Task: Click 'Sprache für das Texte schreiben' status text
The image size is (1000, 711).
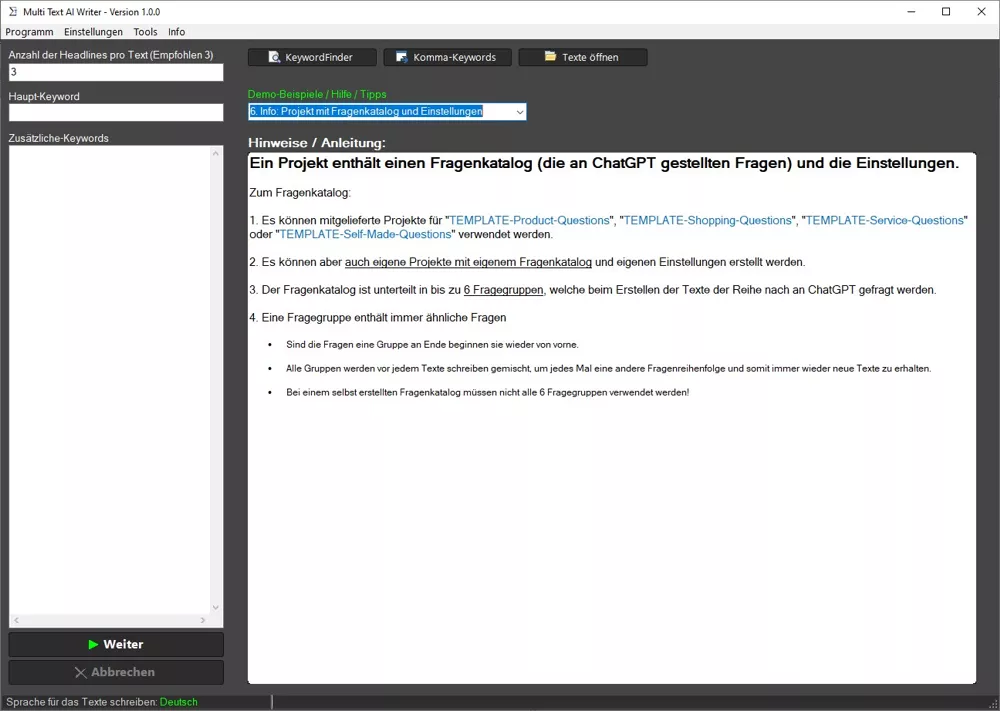Action: click(82, 702)
